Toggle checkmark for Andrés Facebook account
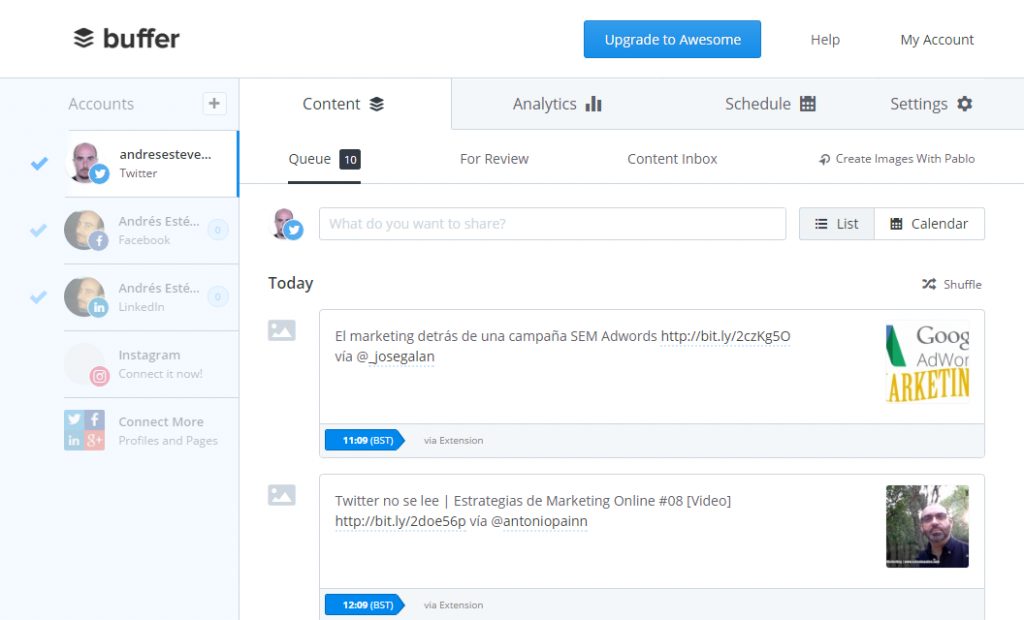Image resolution: width=1024 pixels, height=620 pixels. pyautogui.click(x=39, y=230)
